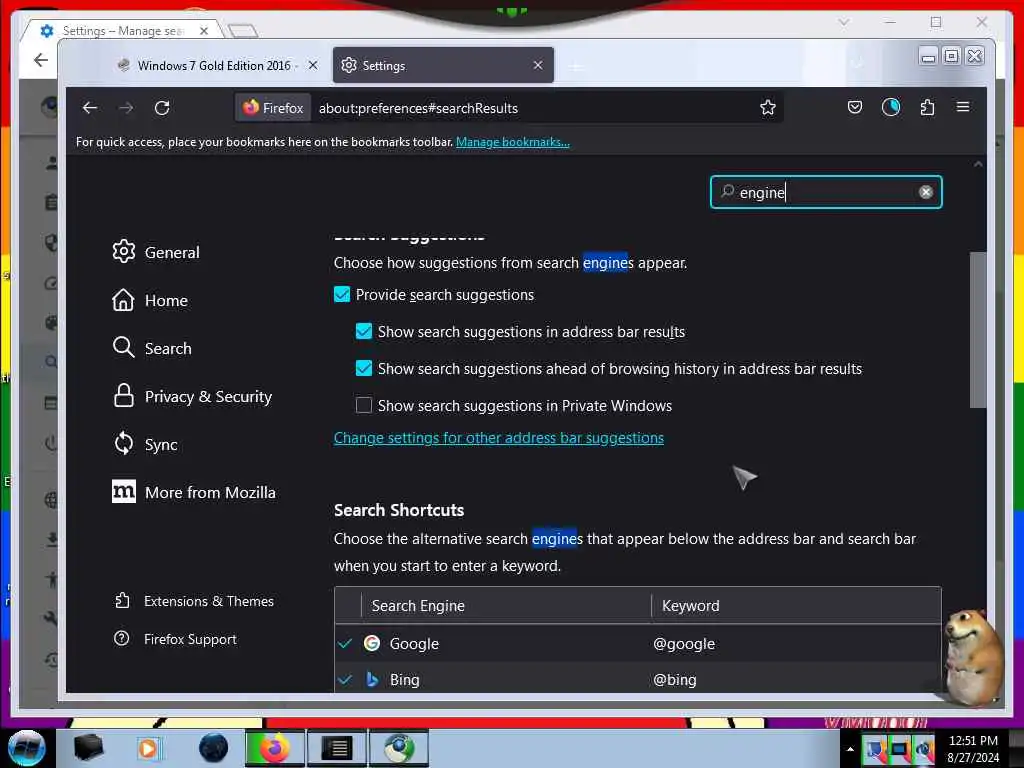Close the Windows 7 Gold Edition tab

coord(313,65)
